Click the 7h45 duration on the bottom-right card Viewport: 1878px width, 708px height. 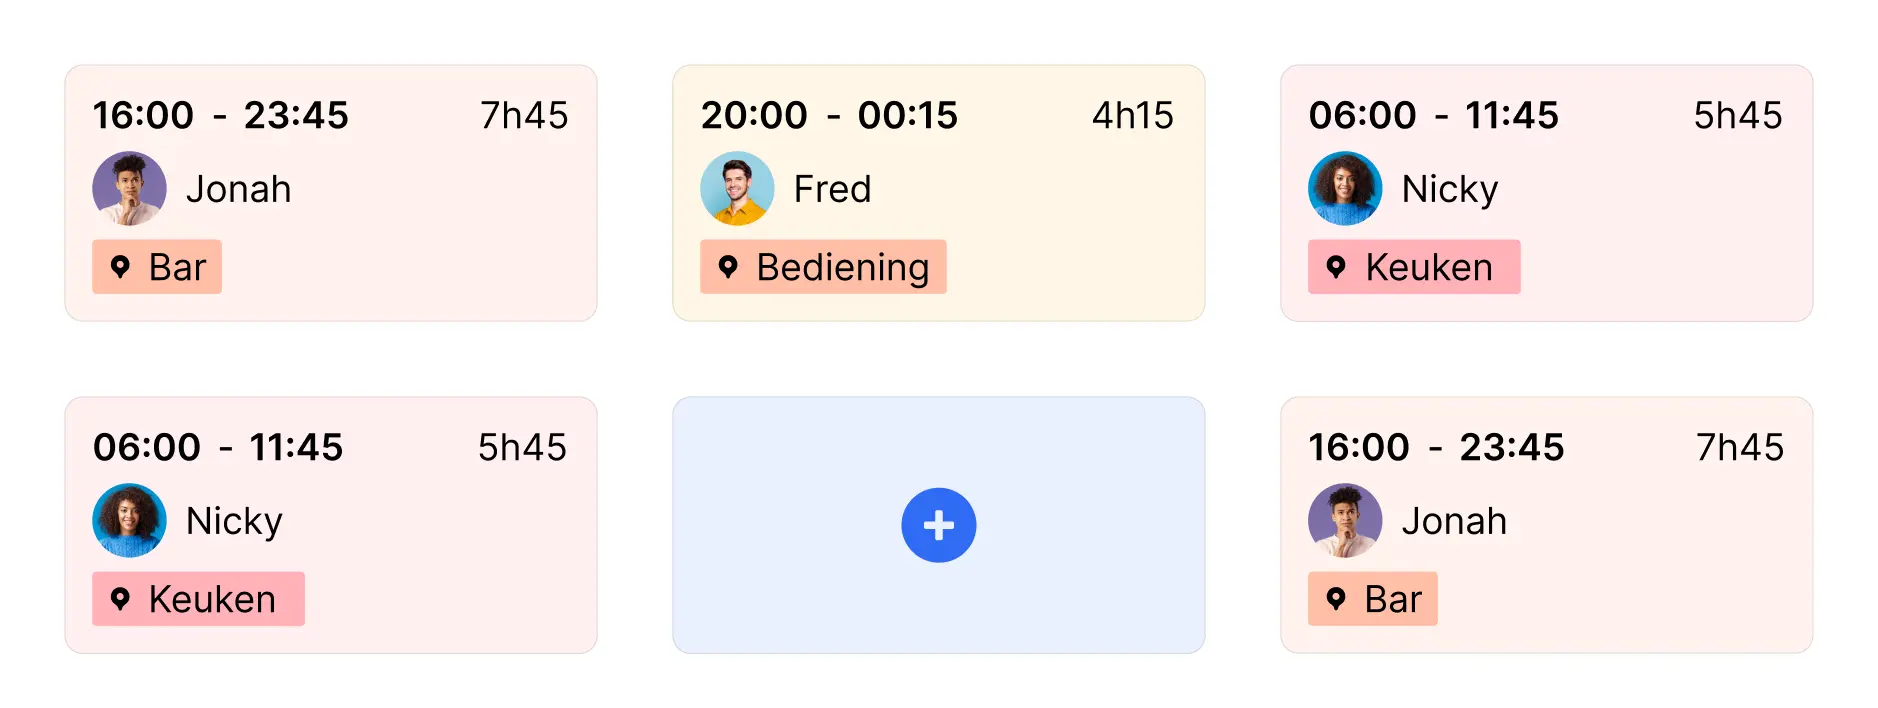click(x=1741, y=447)
